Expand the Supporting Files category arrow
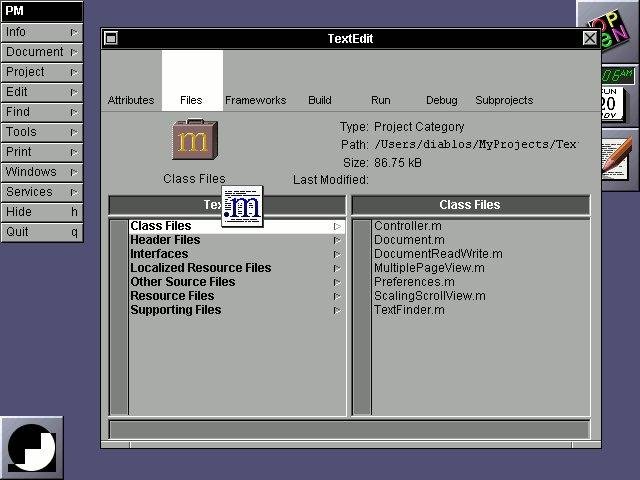This screenshot has height=480, width=640. 337,310
